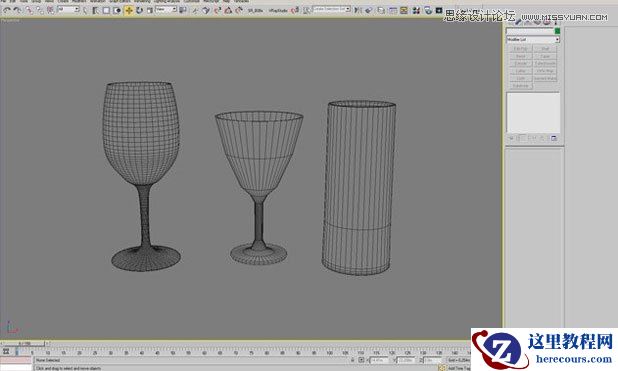Toggle the Pin Stack icon

pos(511,138)
